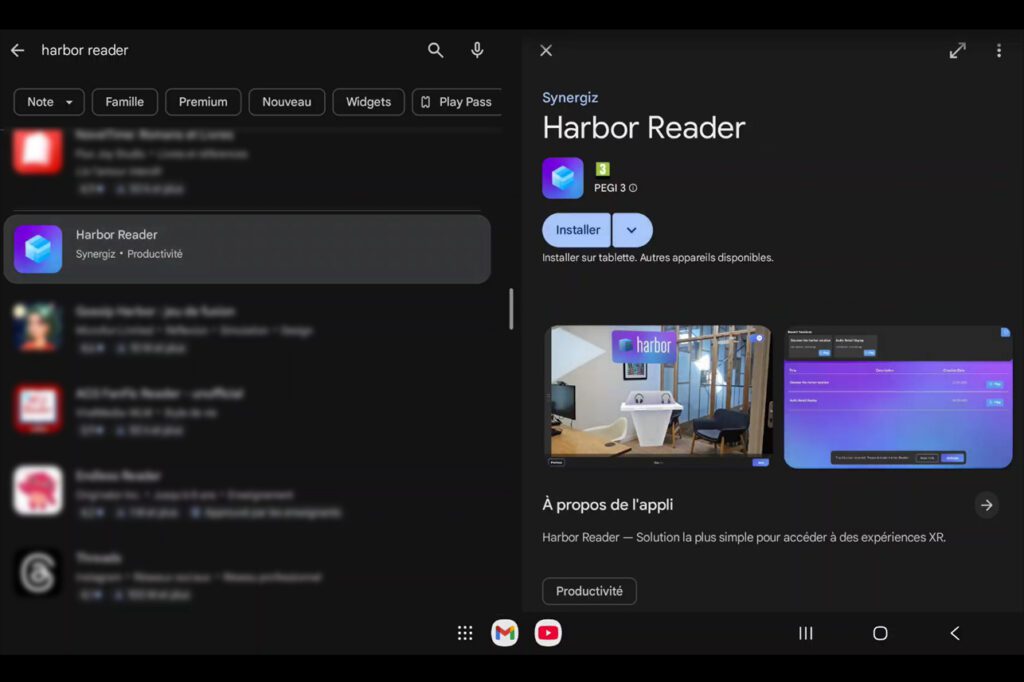Open the PEGI 3 rating info icon
The image size is (1024, 682).
pos(633,188)
